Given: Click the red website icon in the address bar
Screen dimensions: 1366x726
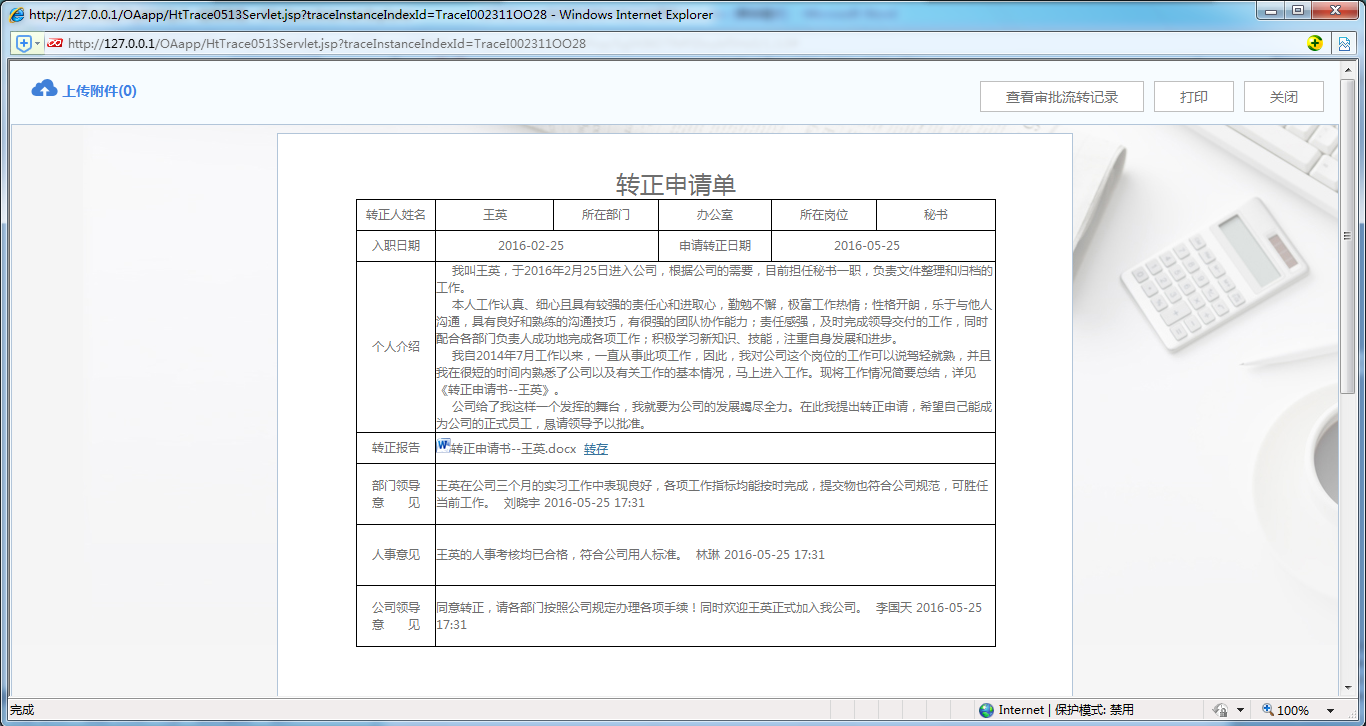Looking at the screenshot, I should point(56,43).
